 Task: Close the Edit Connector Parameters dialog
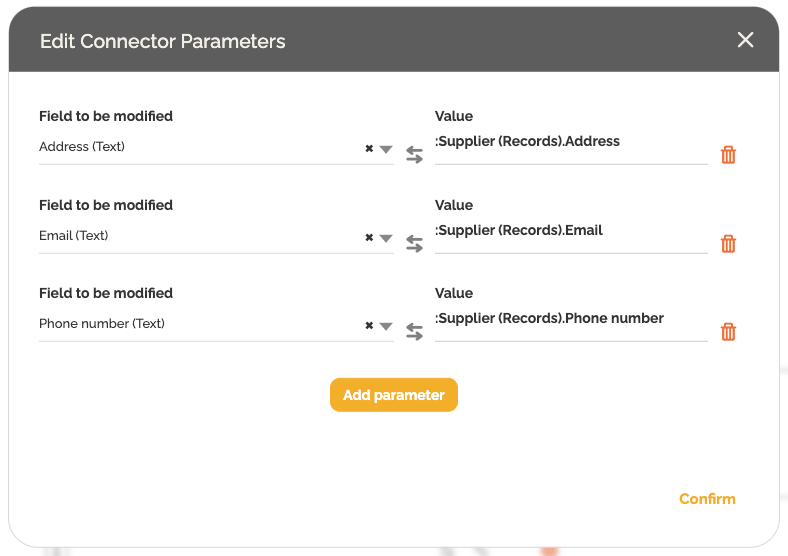(745, 40)
